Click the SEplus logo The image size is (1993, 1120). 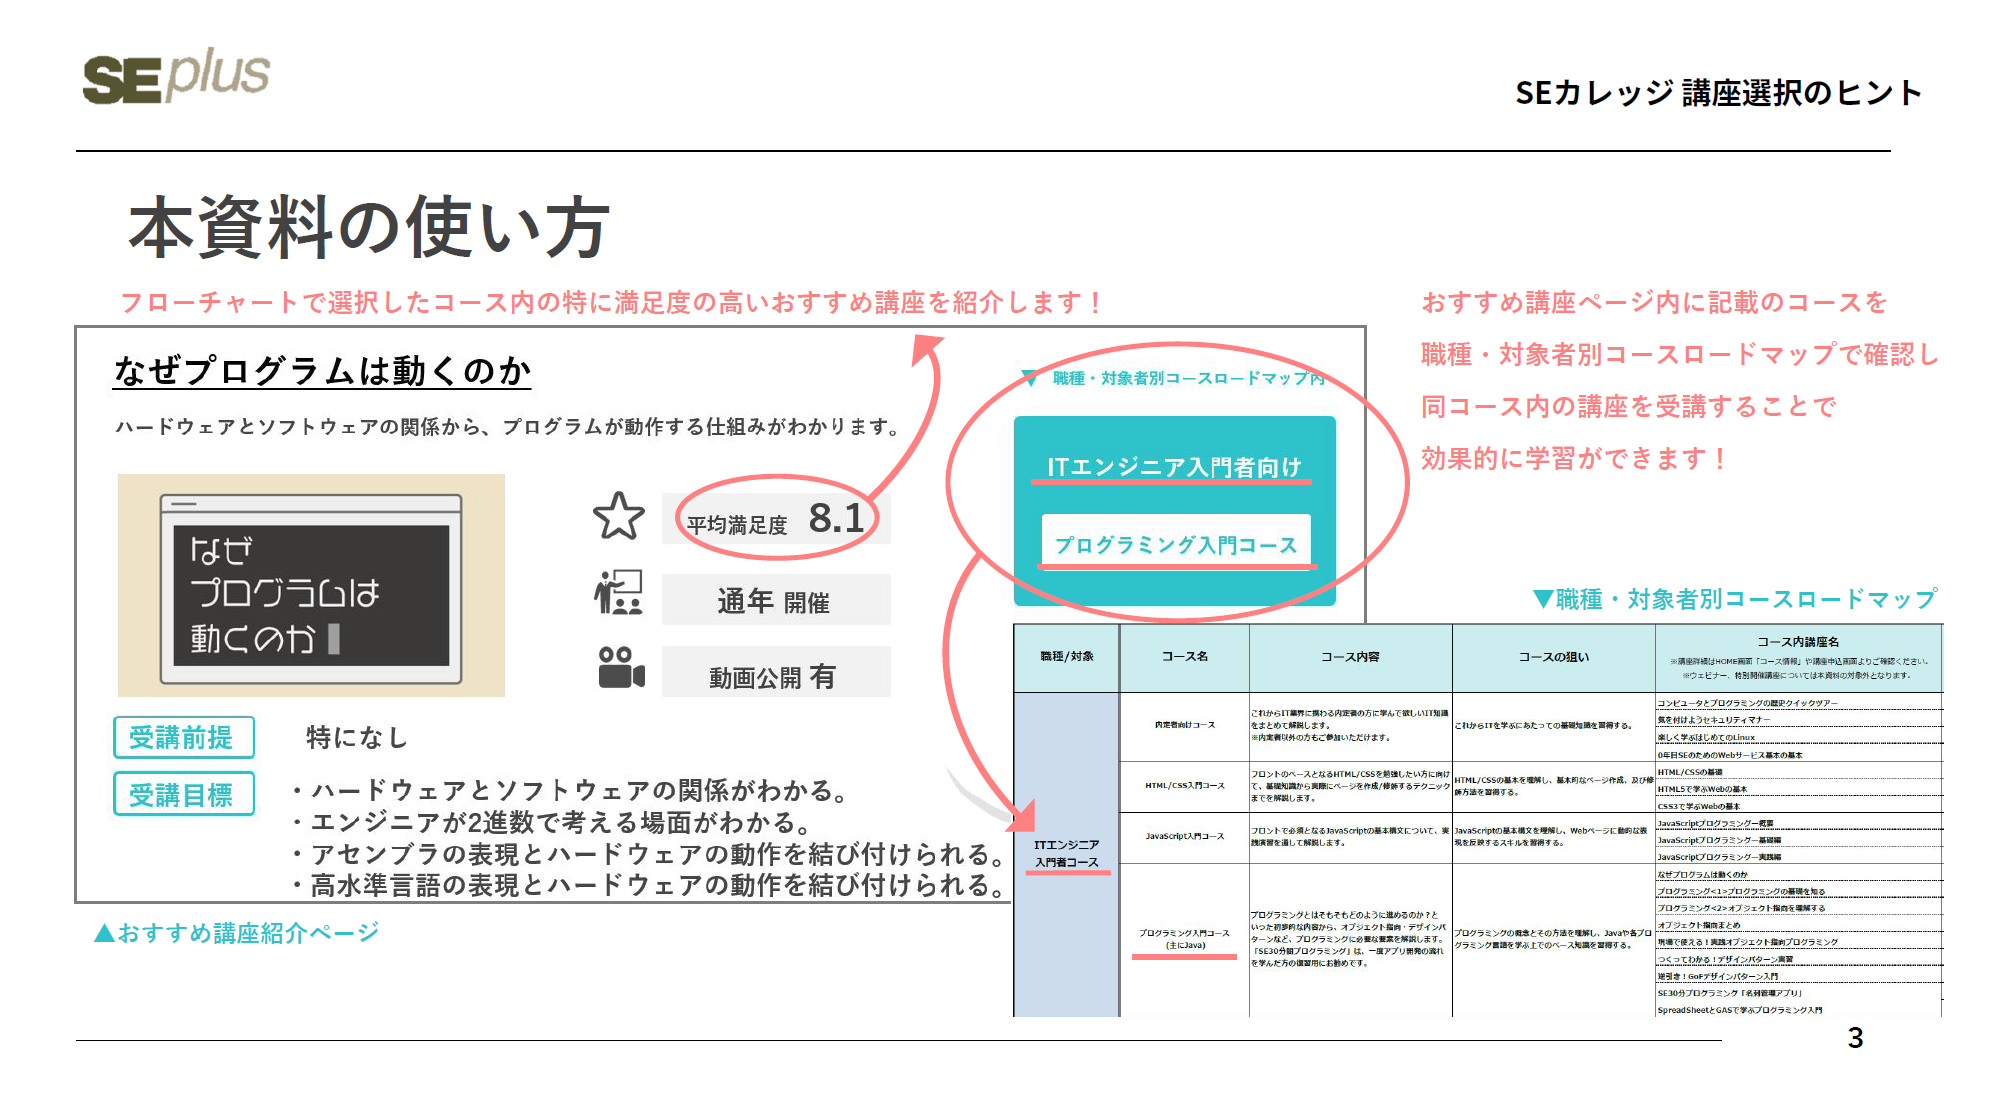click(x=176, y=76)
